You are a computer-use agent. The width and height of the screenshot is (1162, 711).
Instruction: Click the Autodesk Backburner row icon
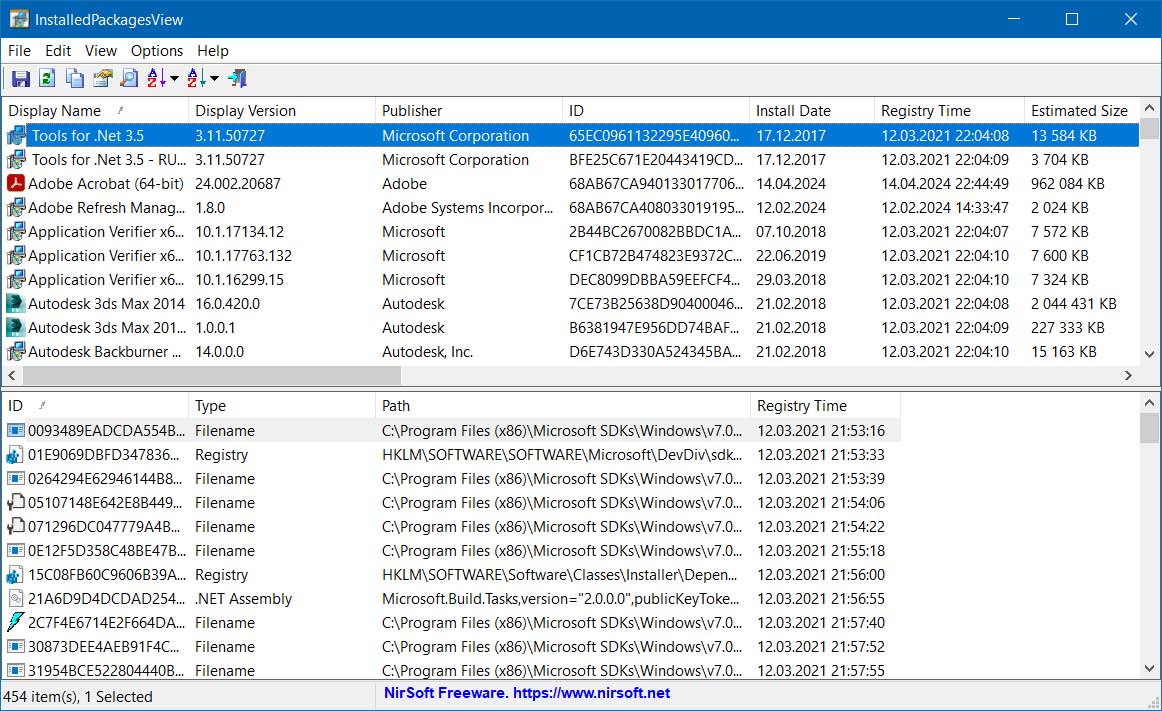pos(16,351)
